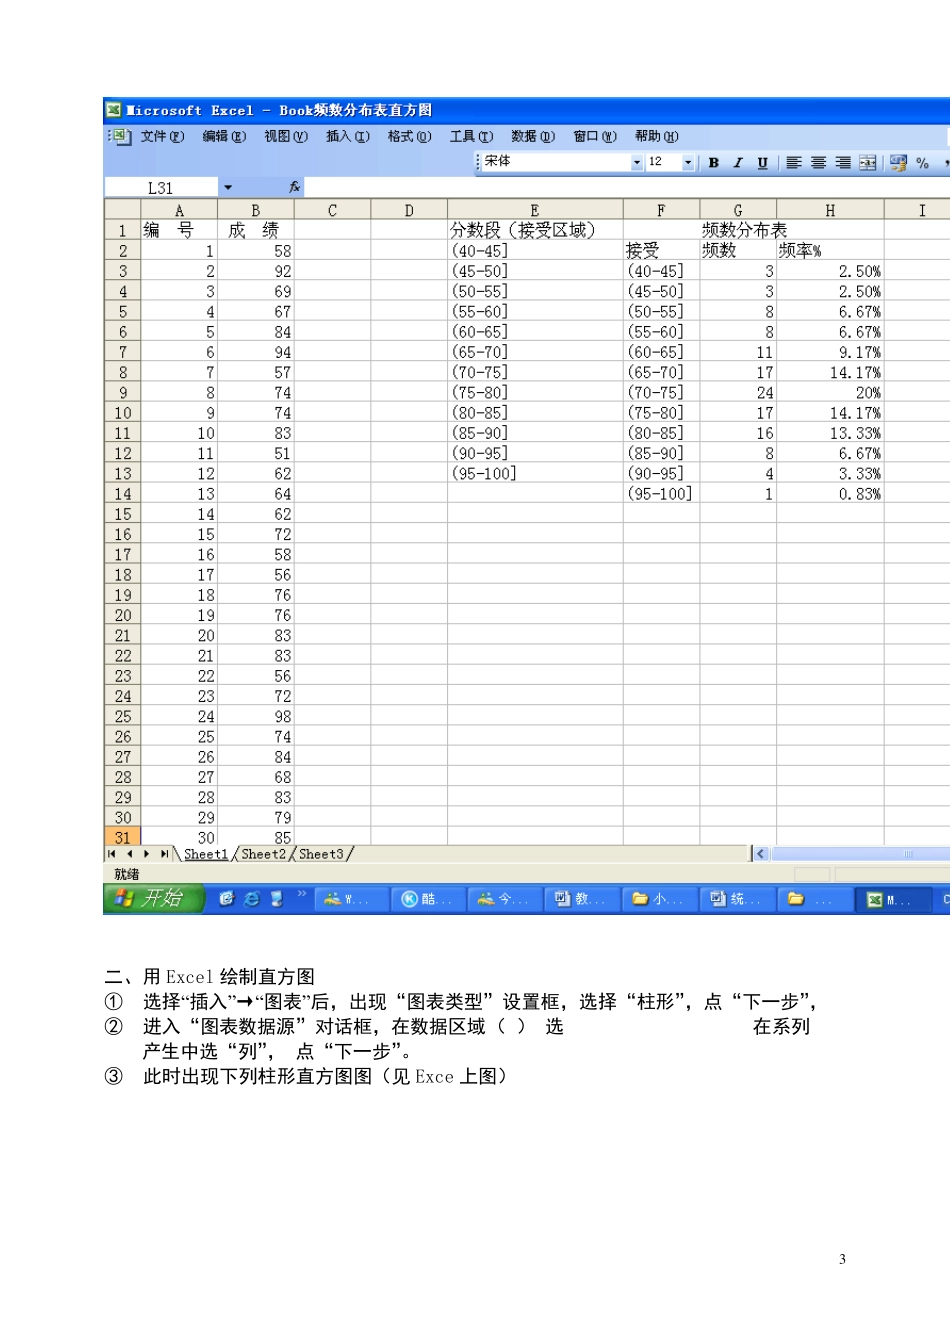950x1344 pixels.
Task: Click the Merge and Center icon
Action: (867, 163)
